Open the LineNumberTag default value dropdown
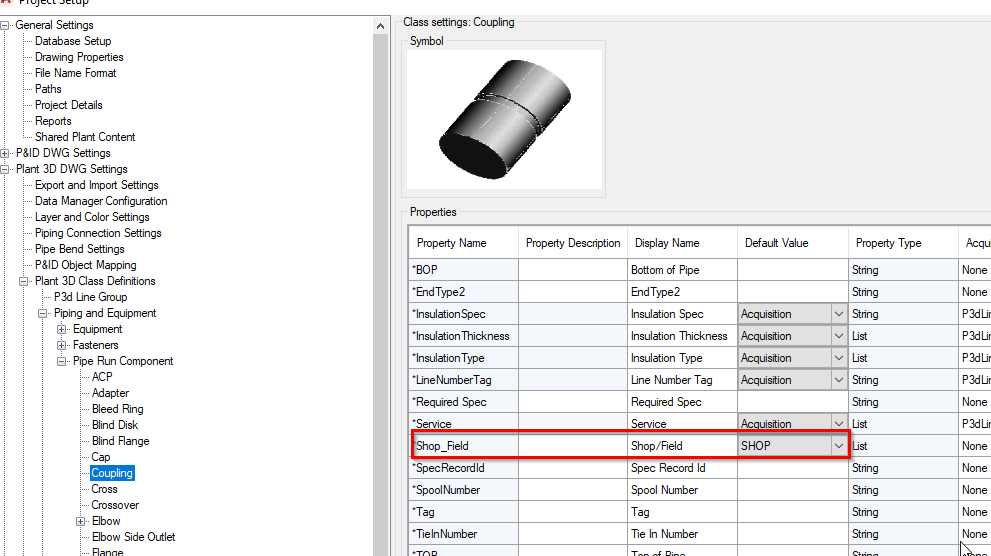 click(838, 380)
